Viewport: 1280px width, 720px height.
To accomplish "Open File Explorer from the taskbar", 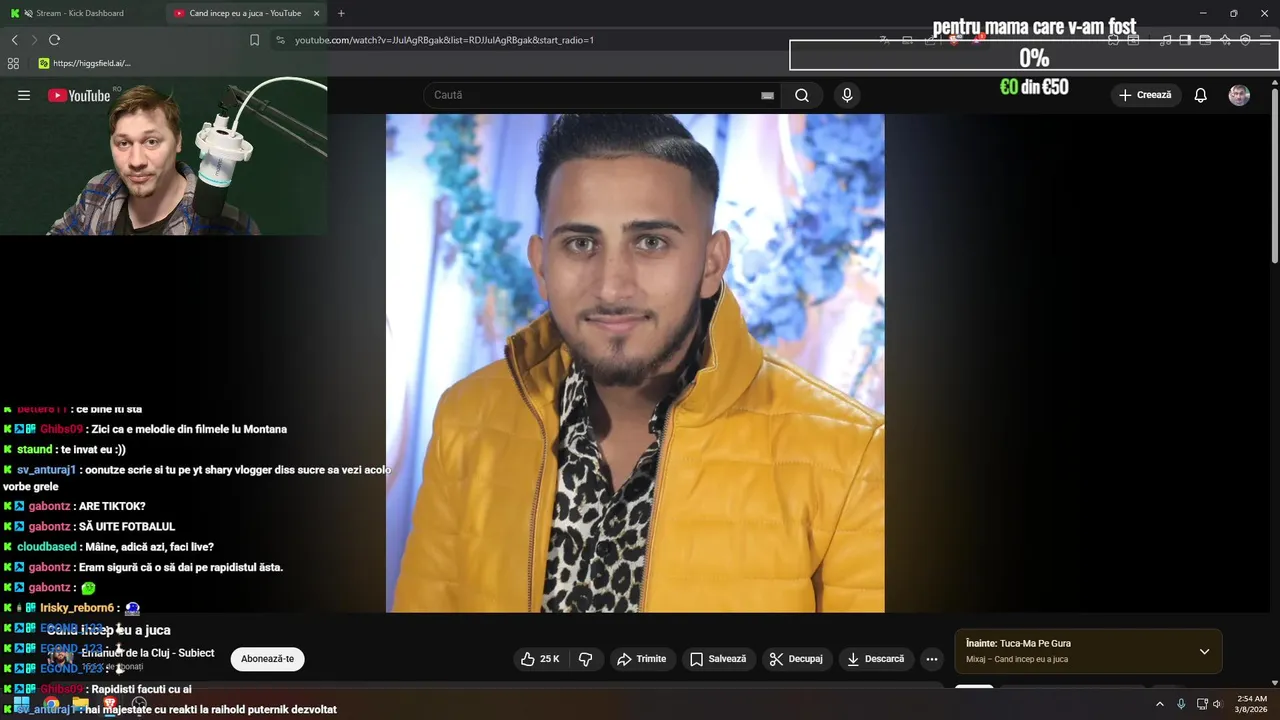I will point(80,704).
